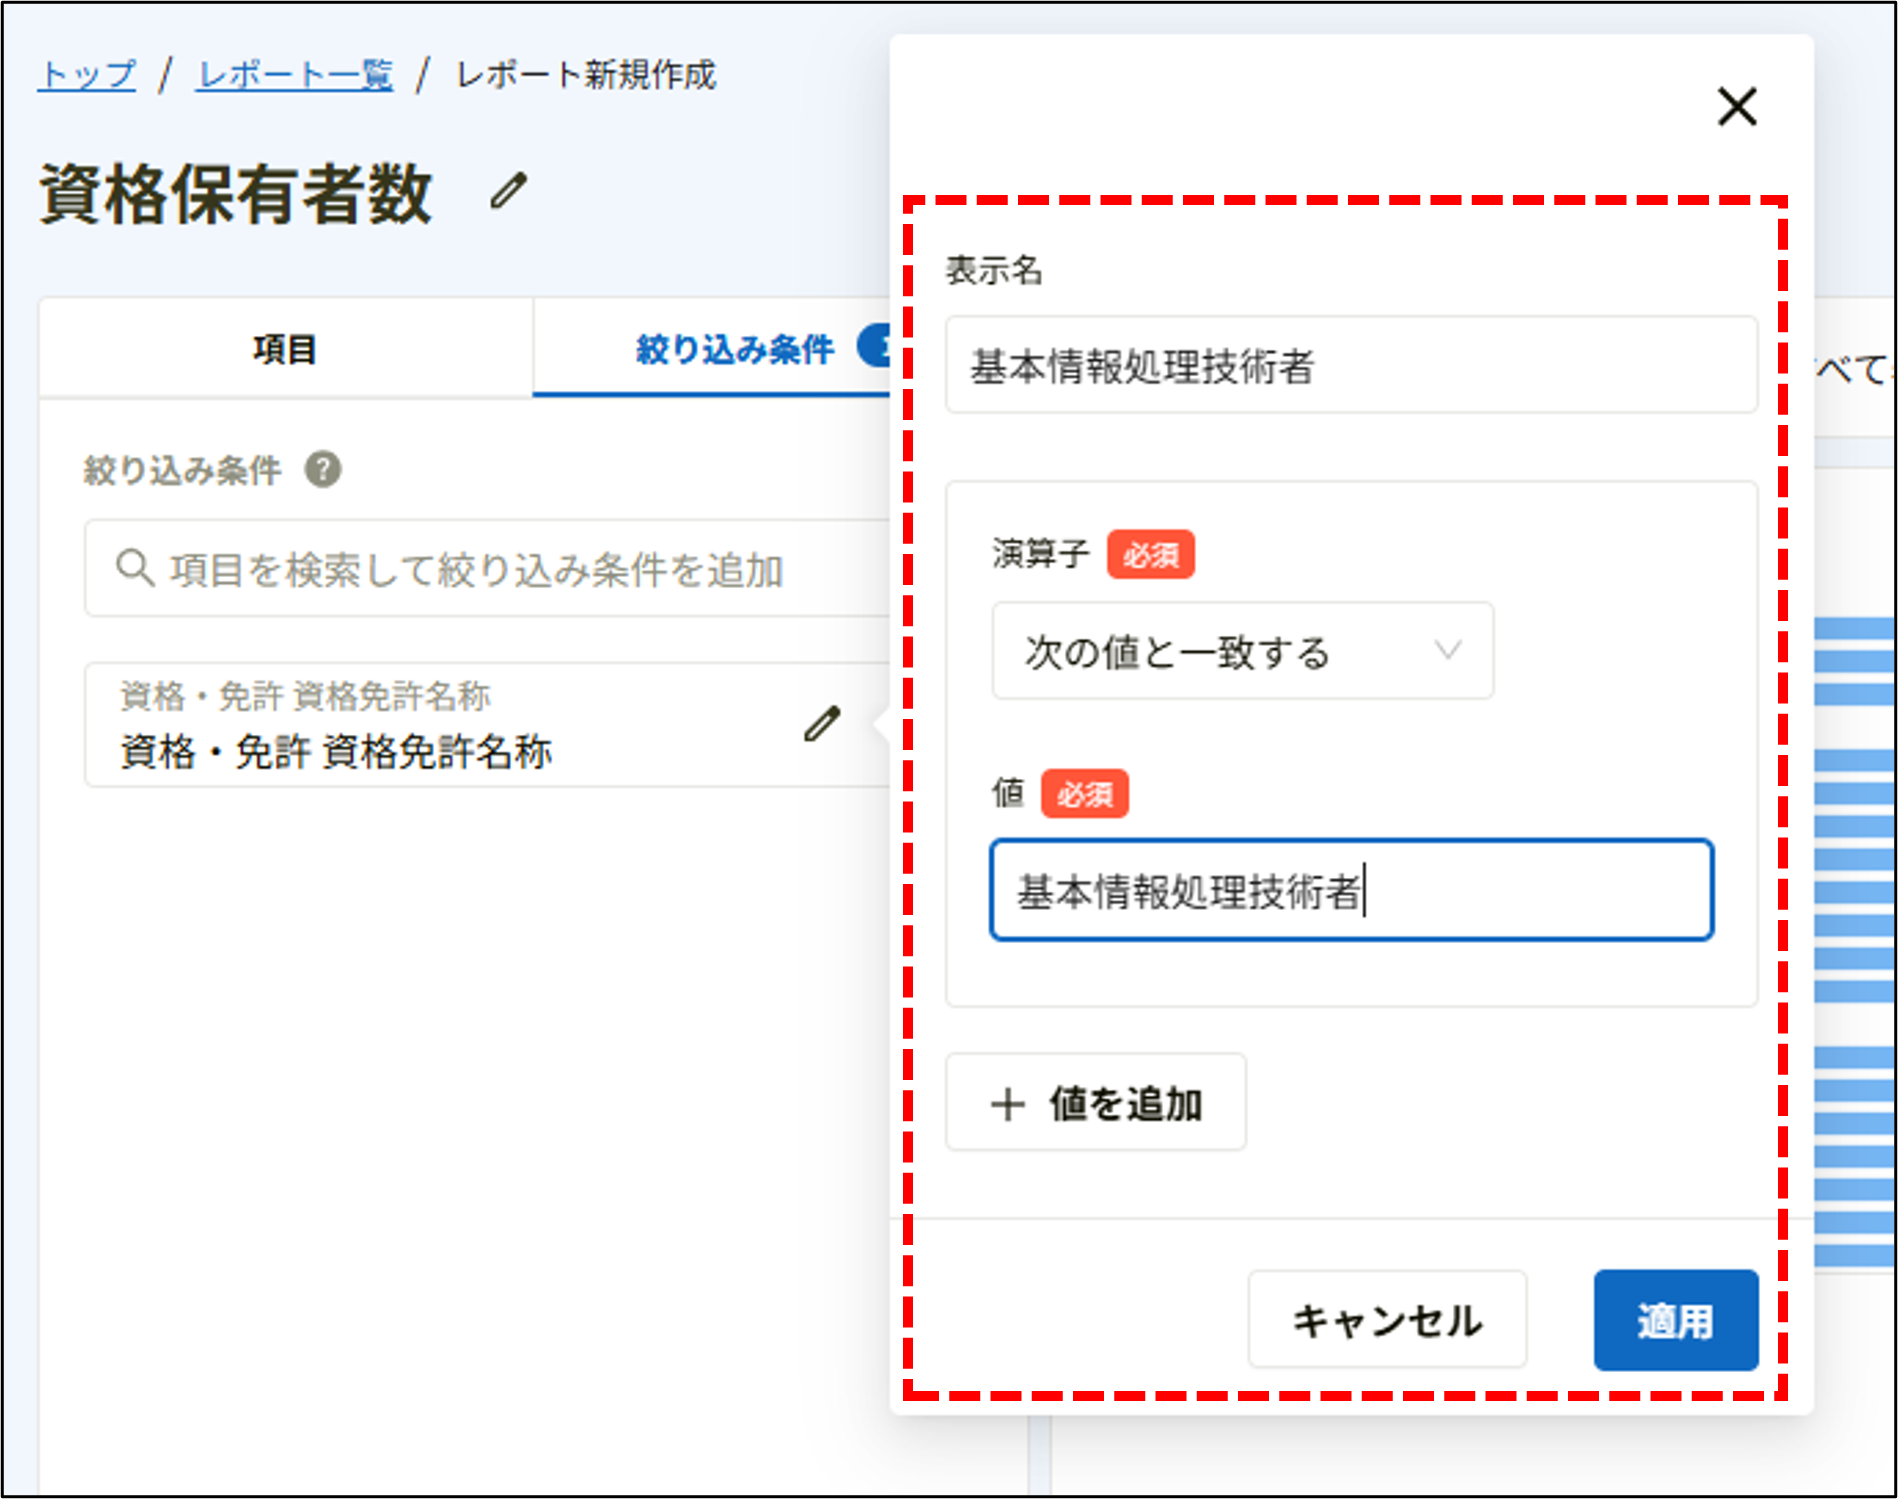Close the filter settings dialog

point(1737,108)
